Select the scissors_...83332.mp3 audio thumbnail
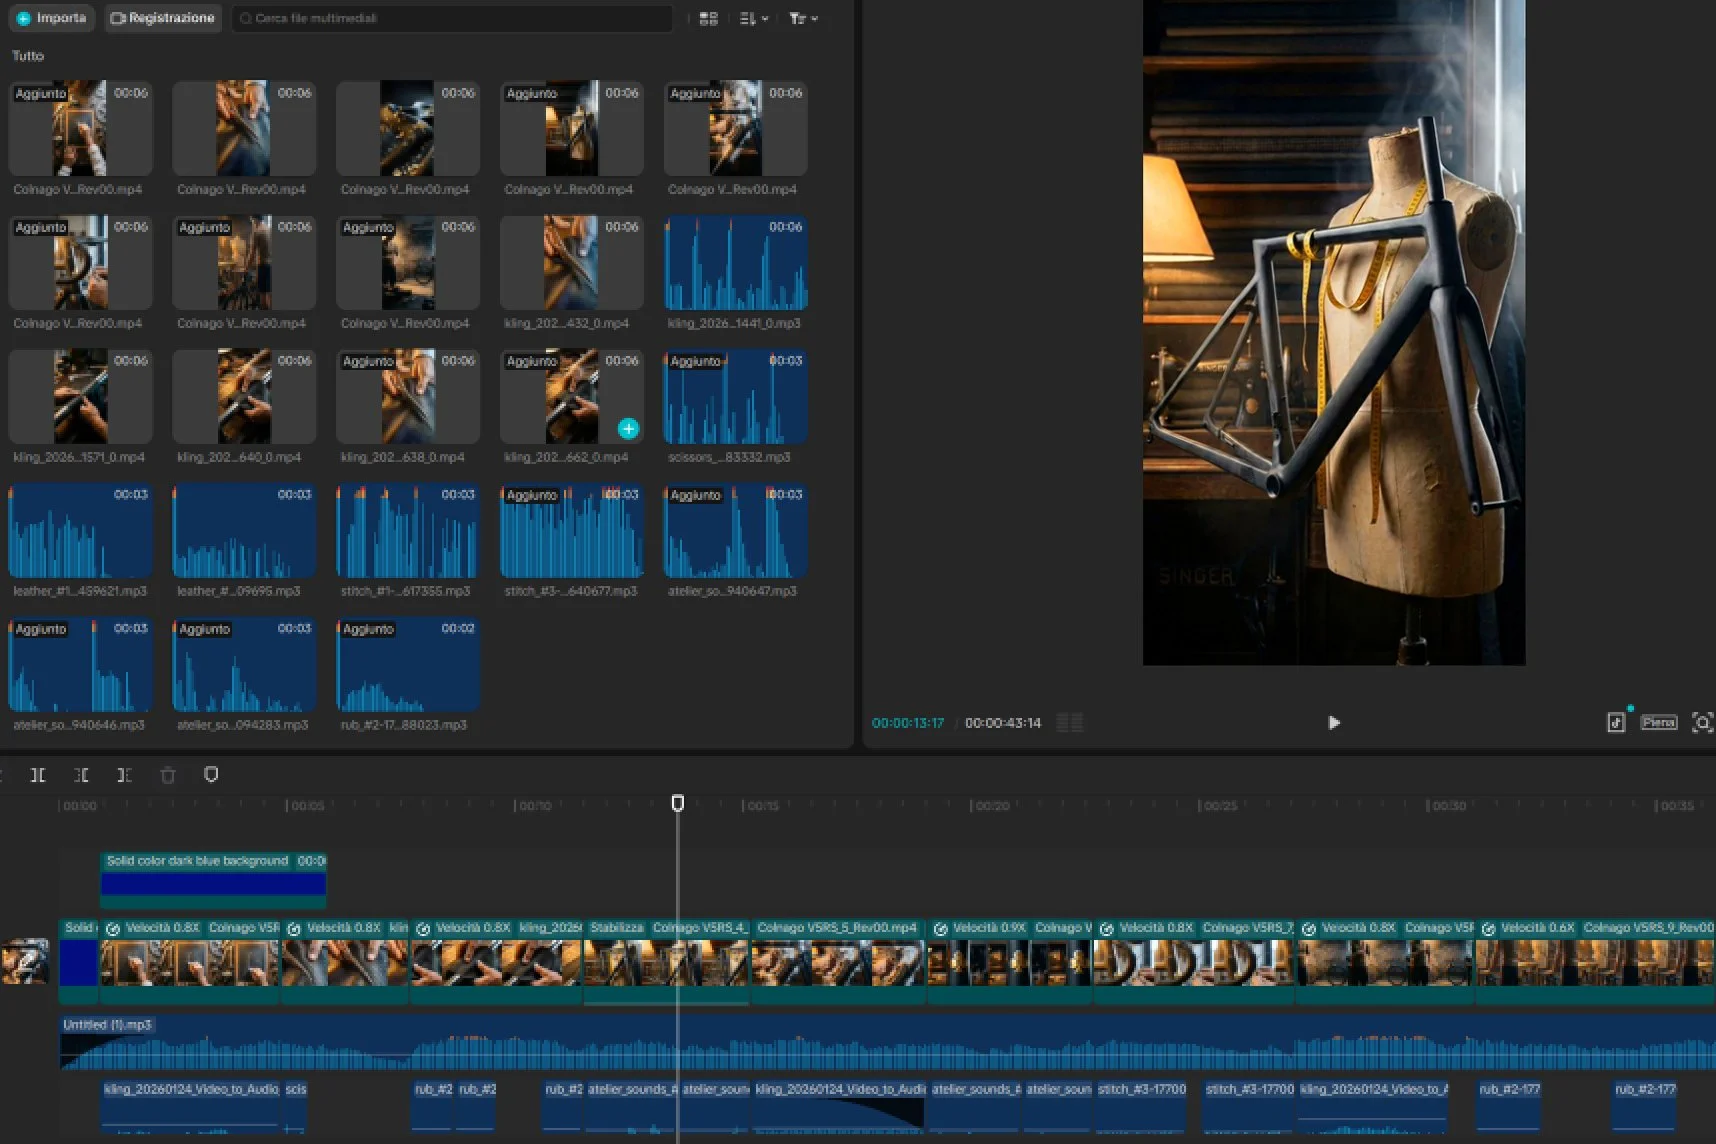 (735, 398)
